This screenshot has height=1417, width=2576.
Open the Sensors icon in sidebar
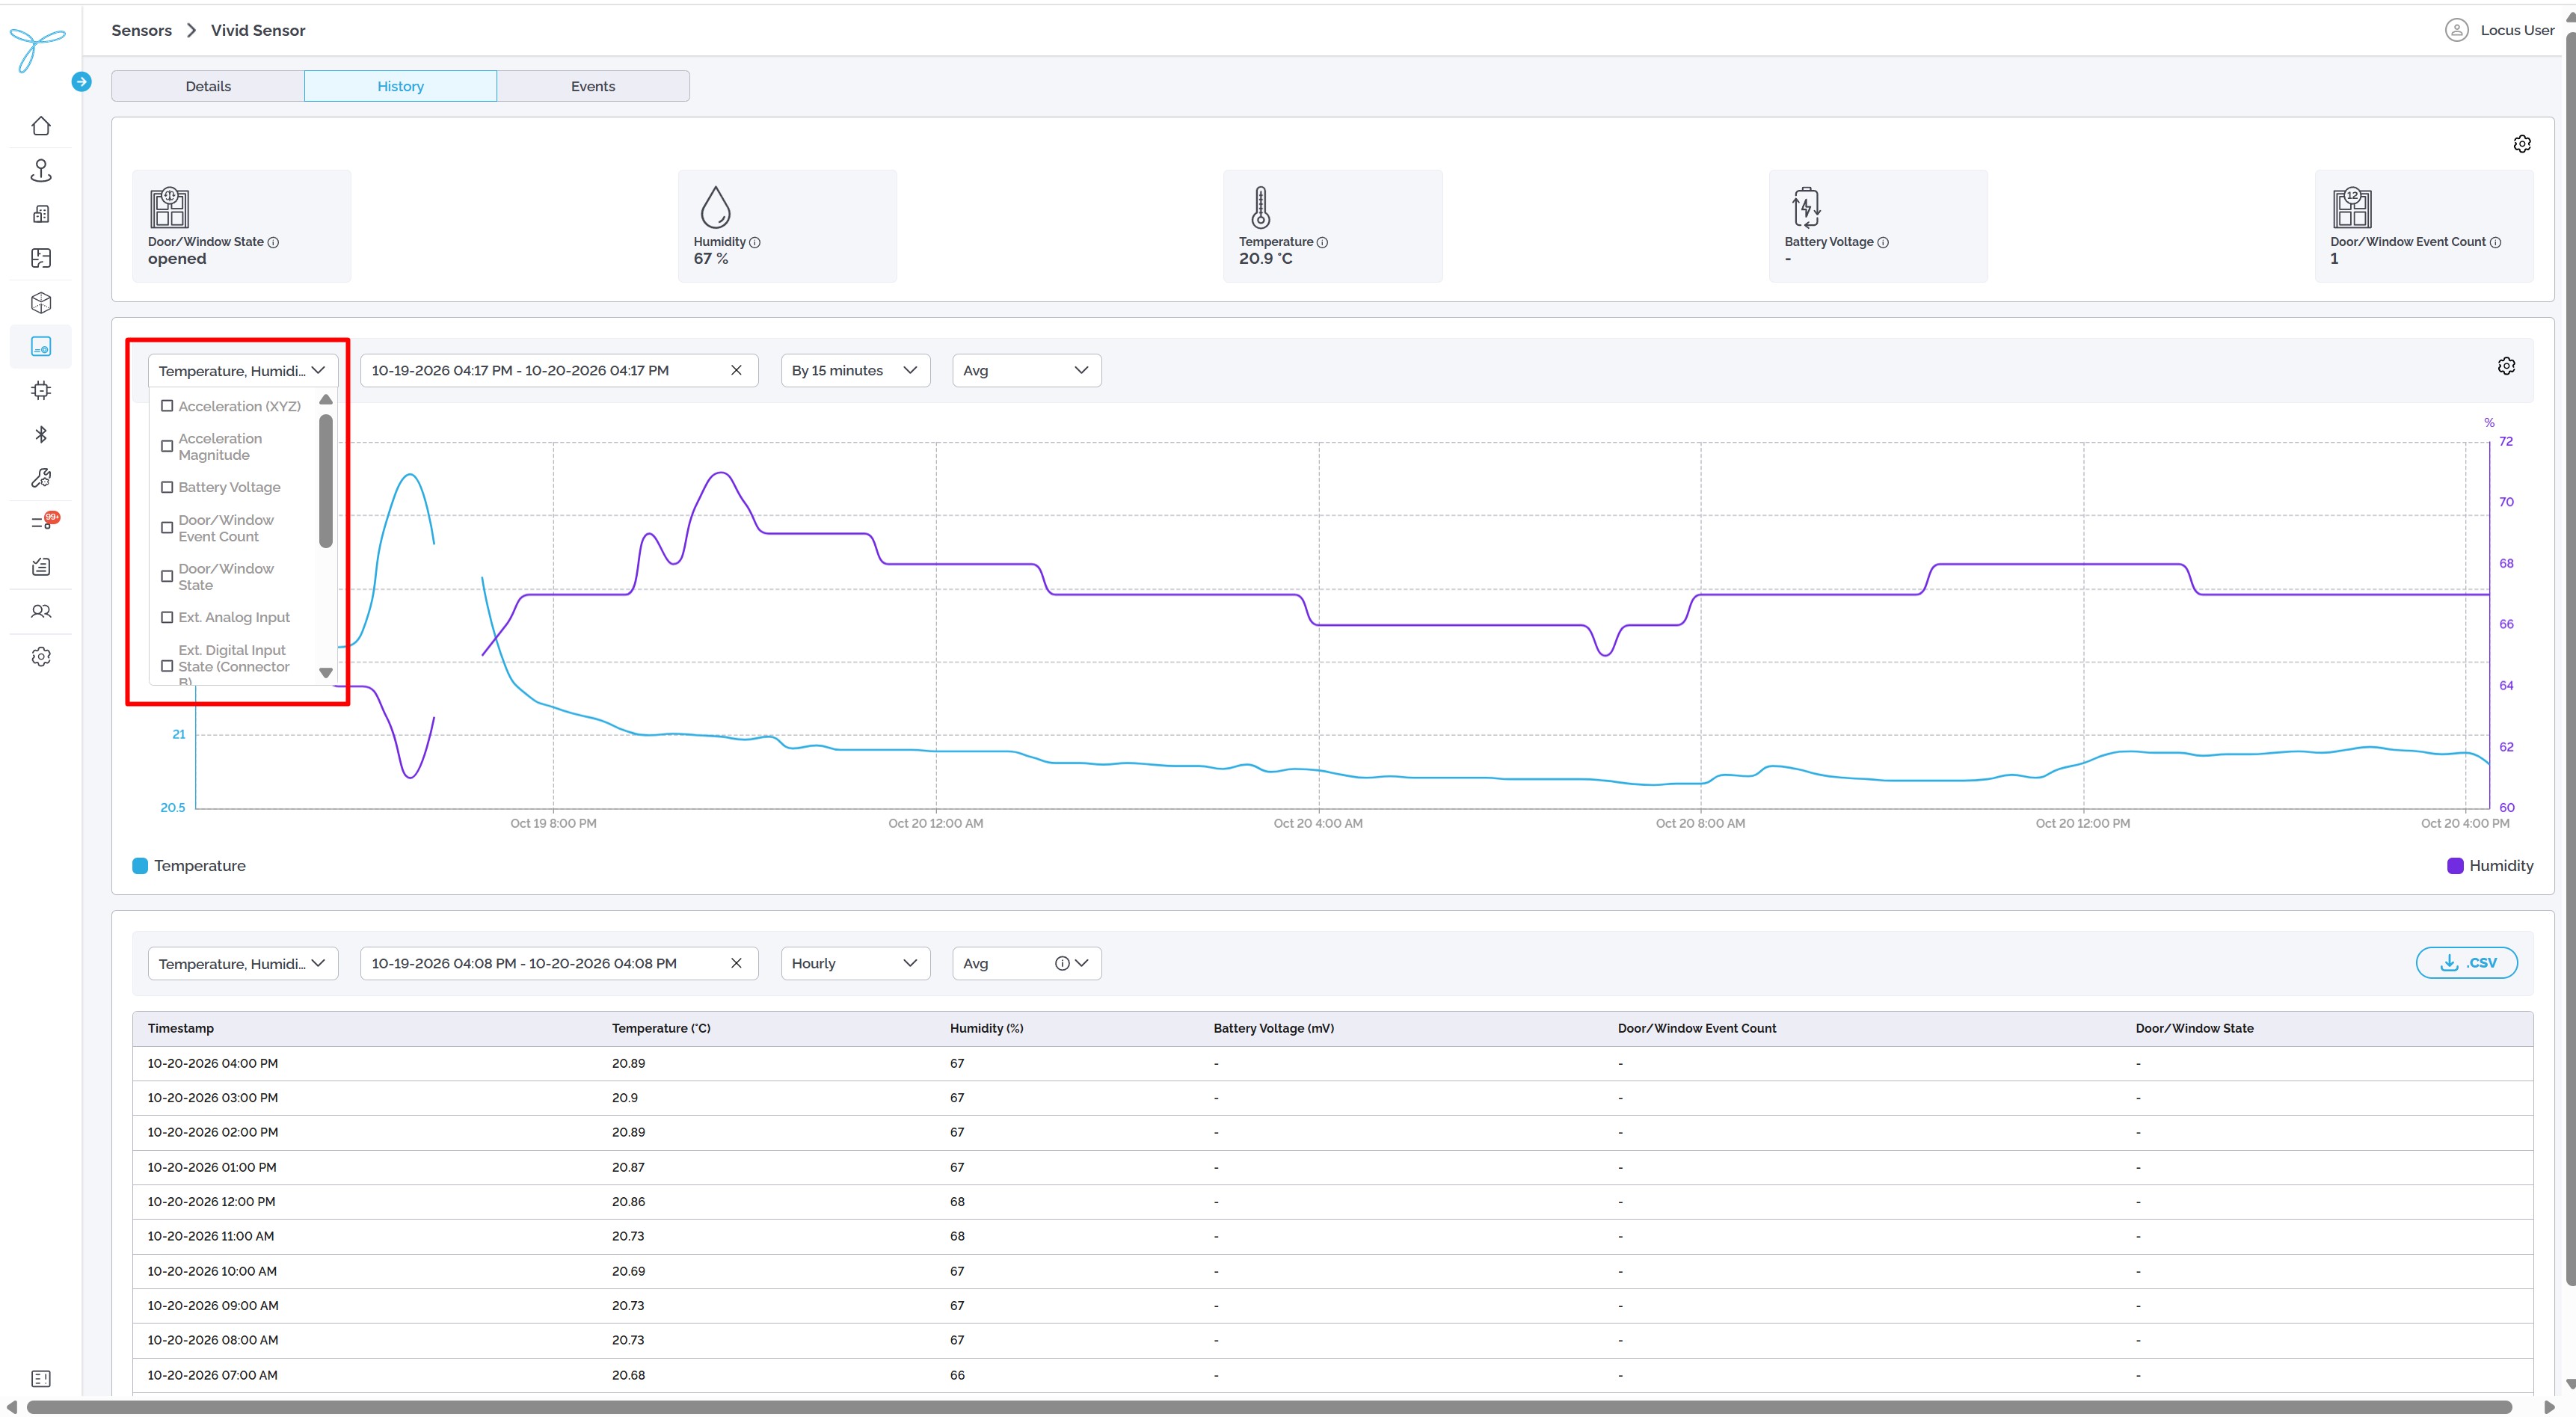click(x=41, y=346)
